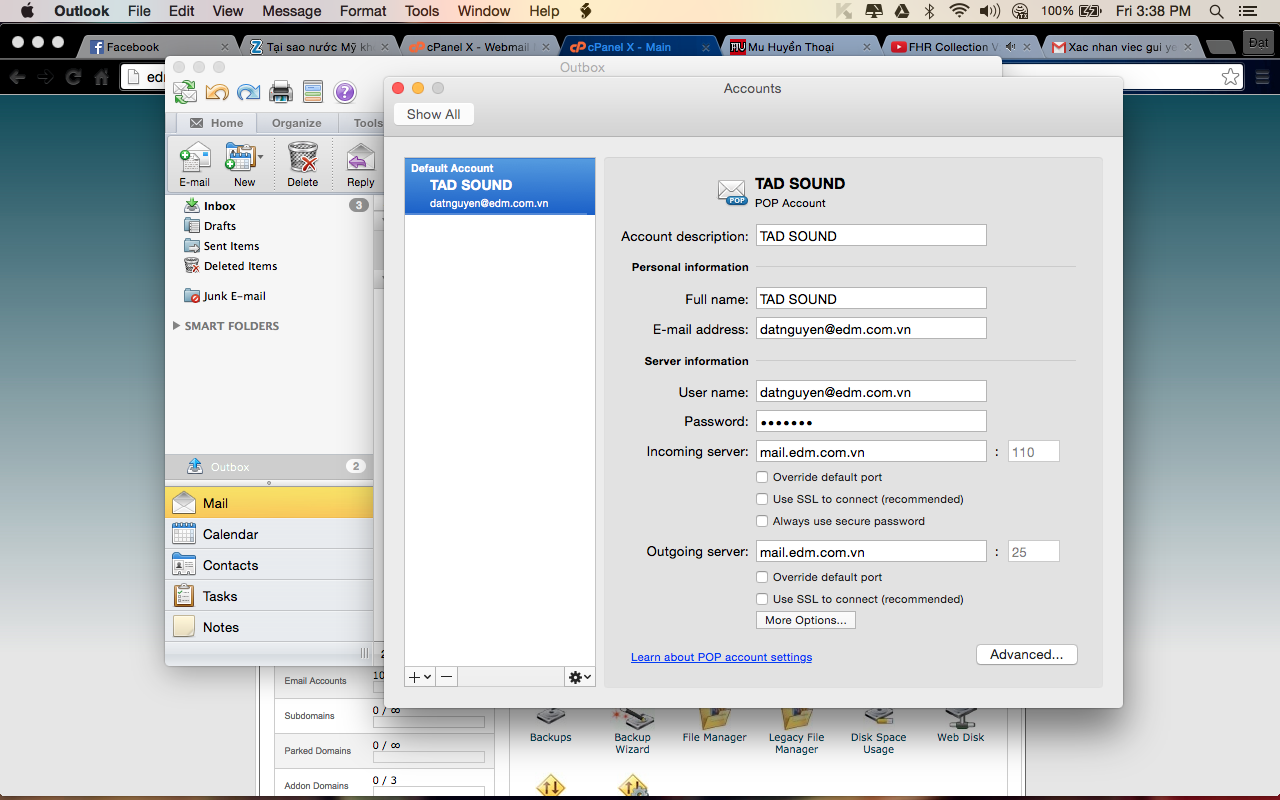Open the add account plus dropdown
Image resolution: width=1280 pixels, height=800 pixels.
[420, 677]
